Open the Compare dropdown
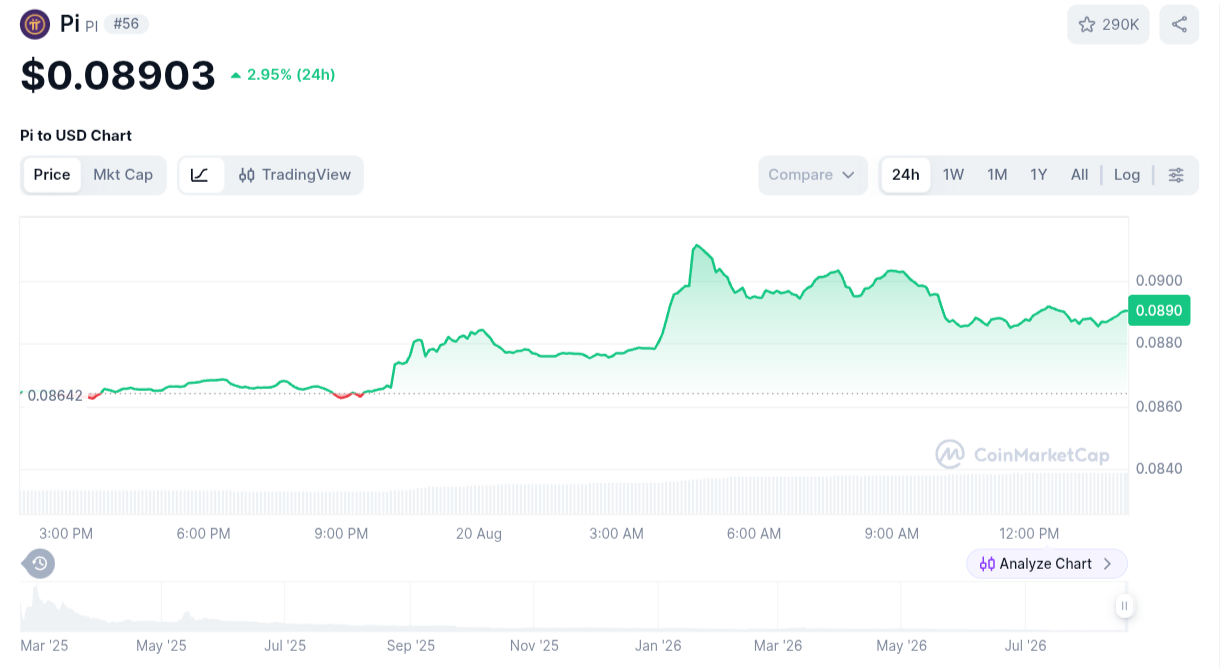Screen dimensions: 1220x668 [812, 175]
